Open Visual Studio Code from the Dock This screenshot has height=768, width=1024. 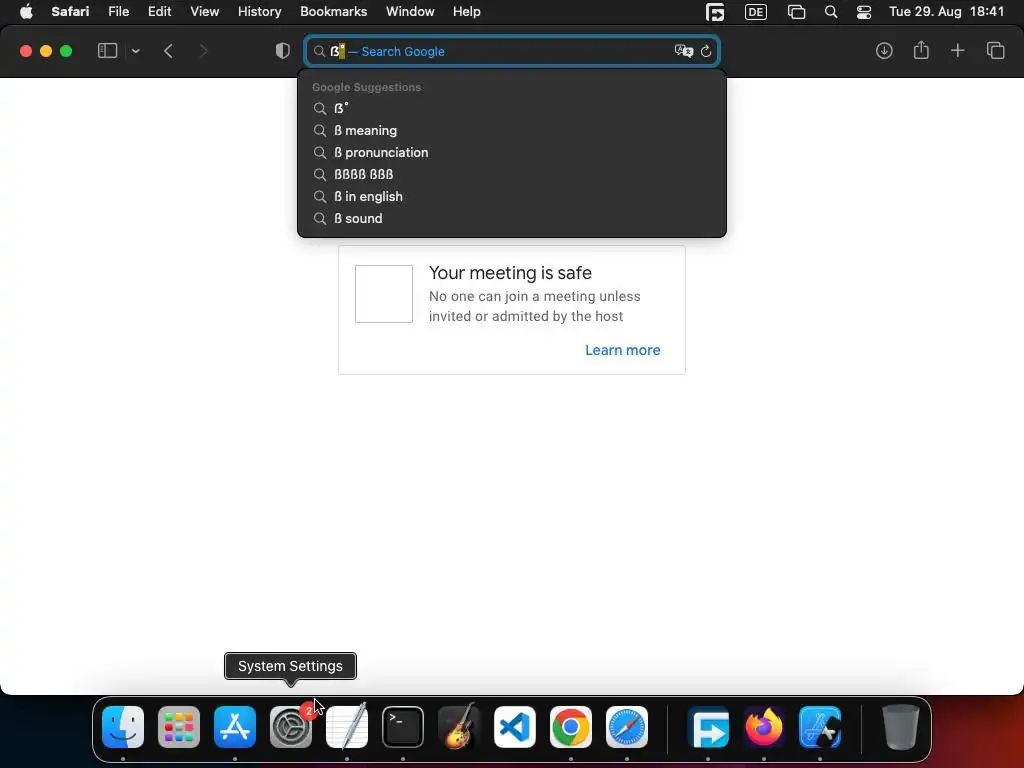[515, 727]
